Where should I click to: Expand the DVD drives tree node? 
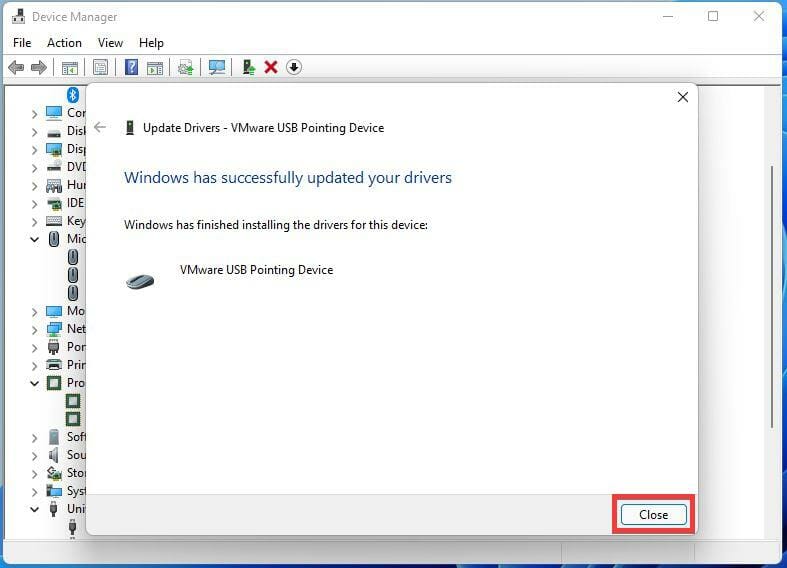click(34, 168)
